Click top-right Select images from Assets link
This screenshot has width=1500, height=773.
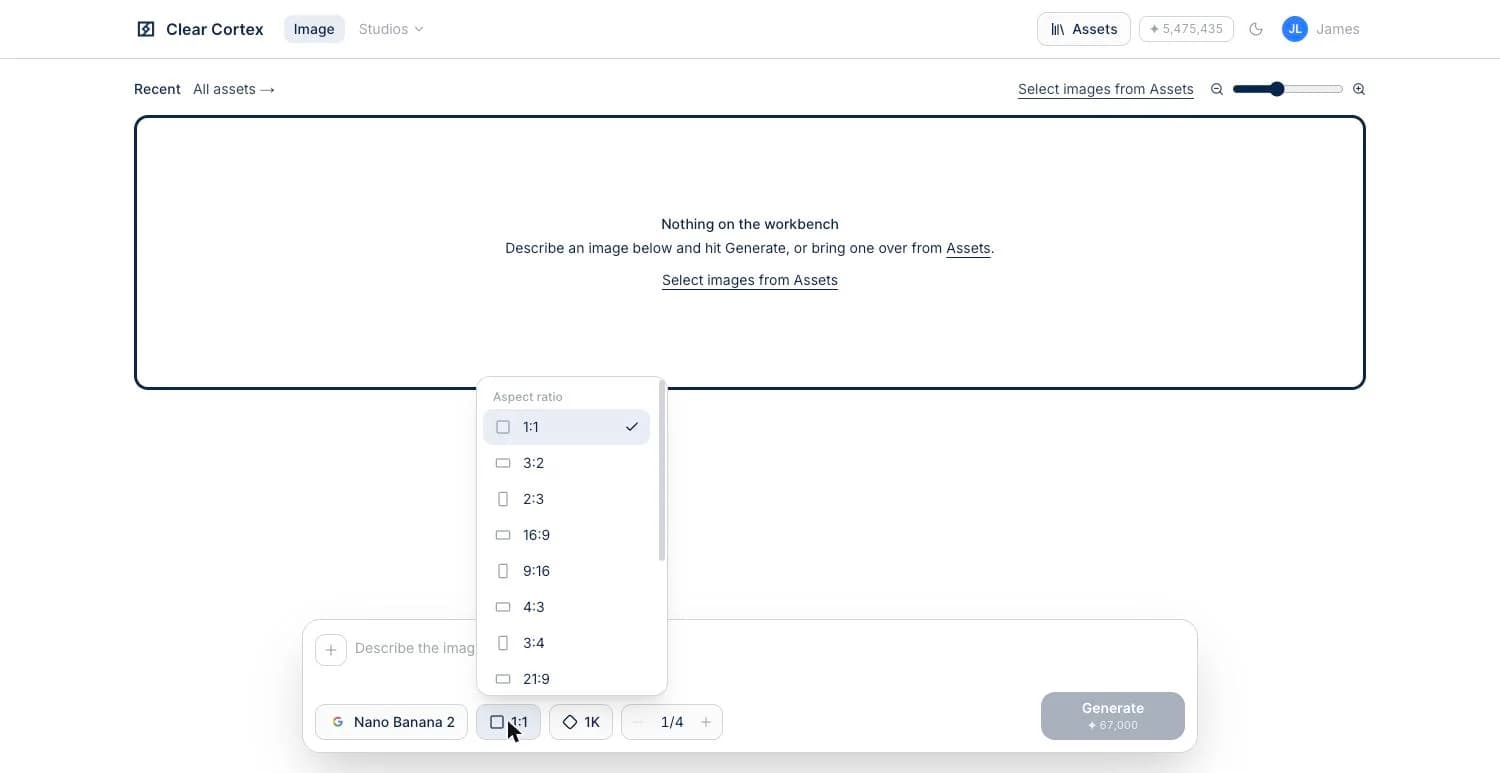pyautogui.click(x=1105, y=89)
